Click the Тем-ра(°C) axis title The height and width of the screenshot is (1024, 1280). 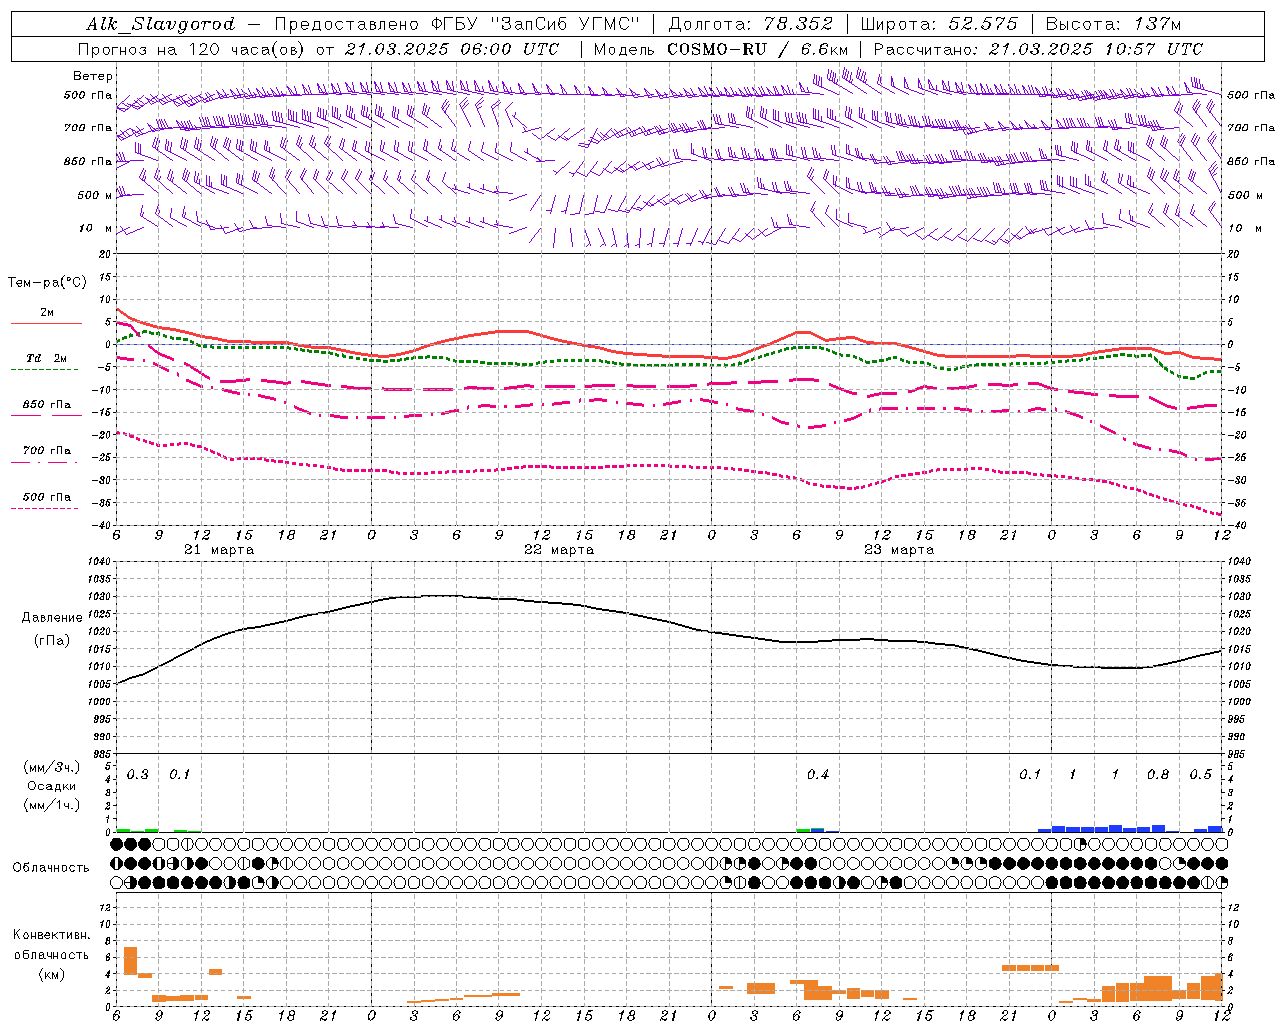tap(47, 283)
